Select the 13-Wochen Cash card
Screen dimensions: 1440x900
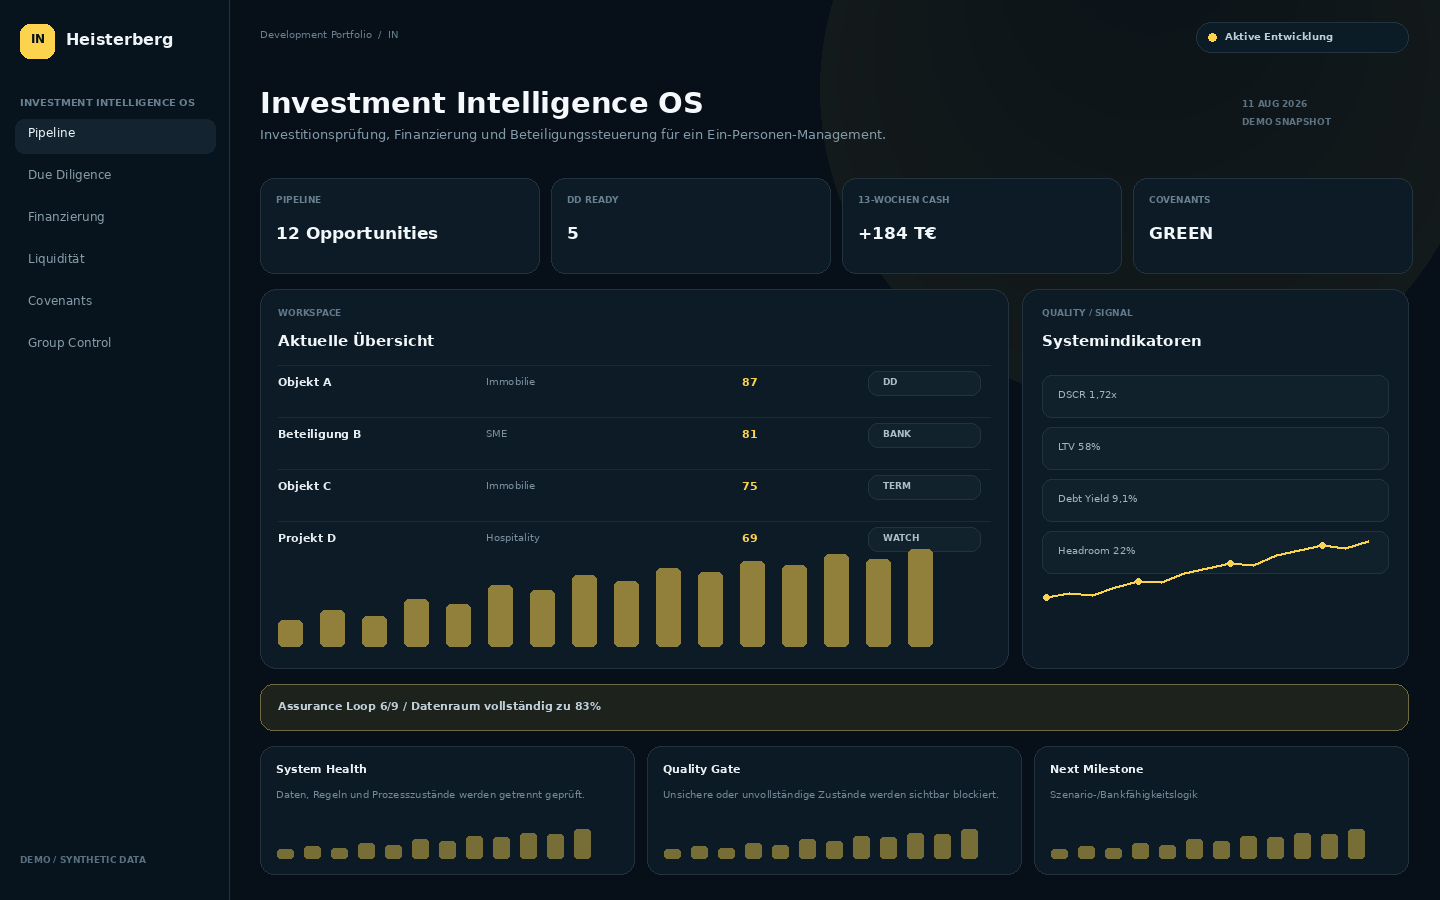coord(982,226)
